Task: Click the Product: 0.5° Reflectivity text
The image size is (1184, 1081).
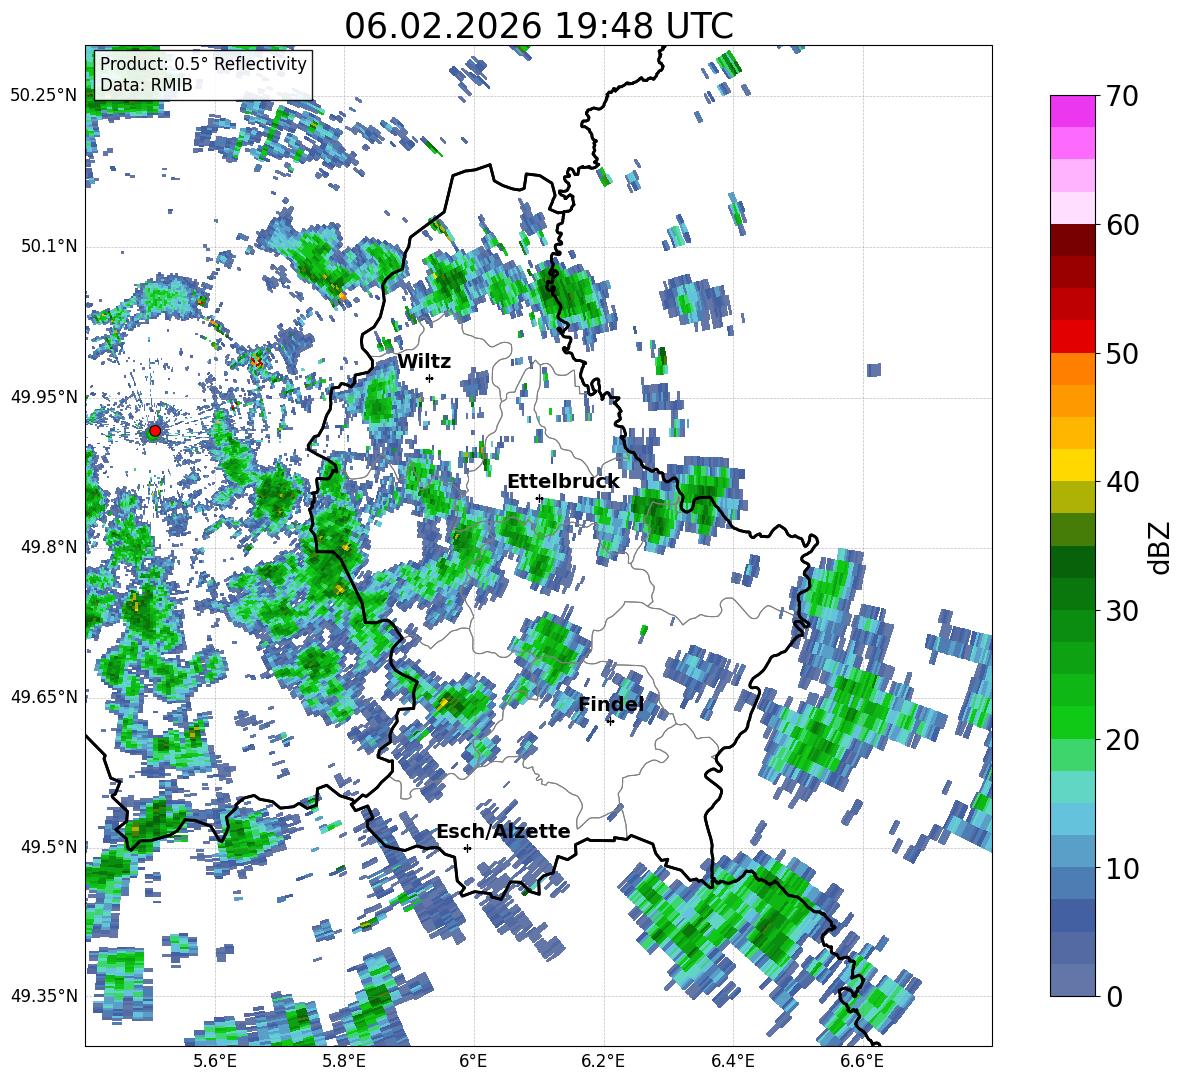Action: pyautogui.click(x=203, y=63)
